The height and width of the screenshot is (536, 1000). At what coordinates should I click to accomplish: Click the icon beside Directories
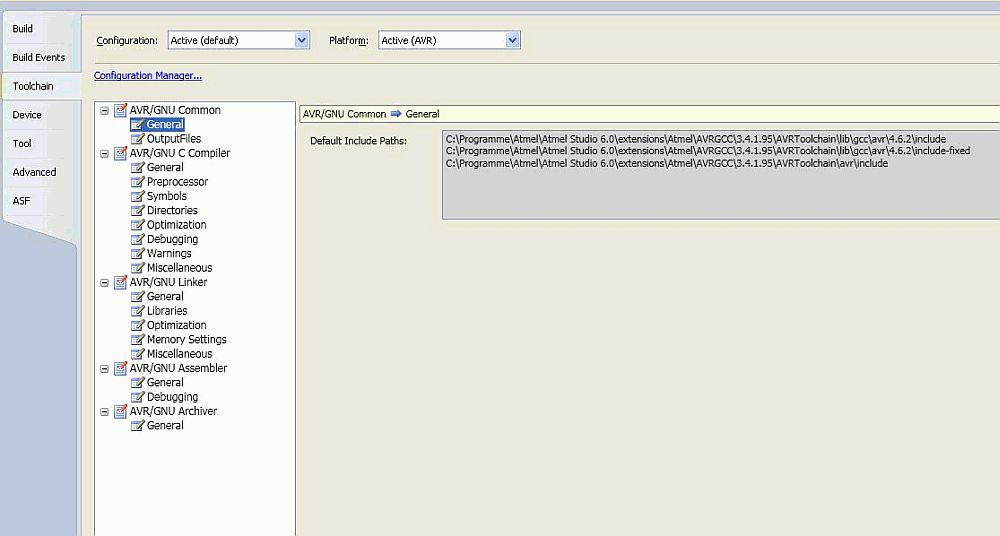point(137,211)
